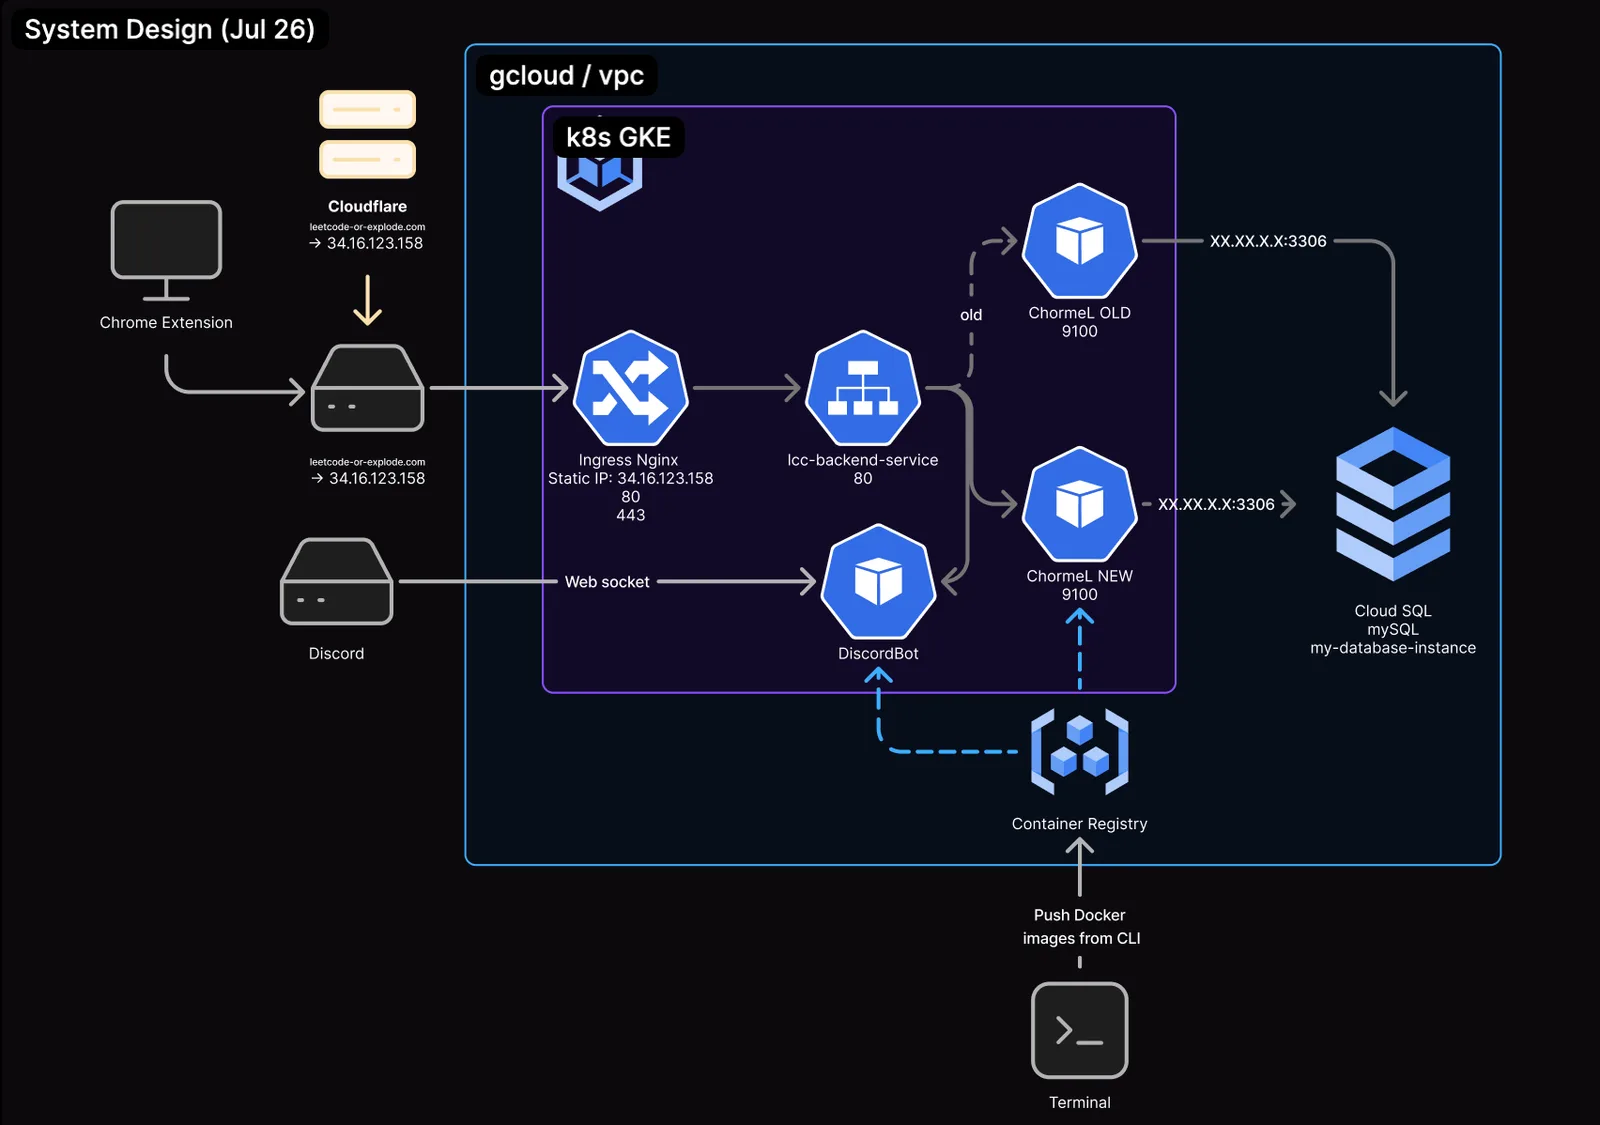The image size is (1600, 1125).
Task: Select the Terminal prompt icon
Action: [x=1080, y=1030]
